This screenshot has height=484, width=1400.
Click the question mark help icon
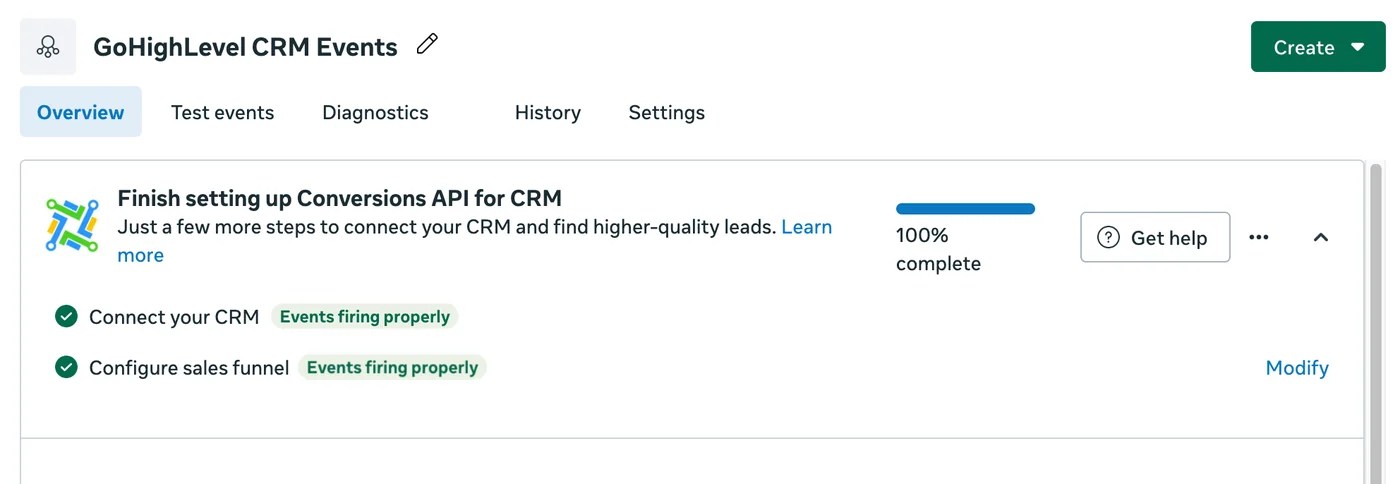point(1108,237)
